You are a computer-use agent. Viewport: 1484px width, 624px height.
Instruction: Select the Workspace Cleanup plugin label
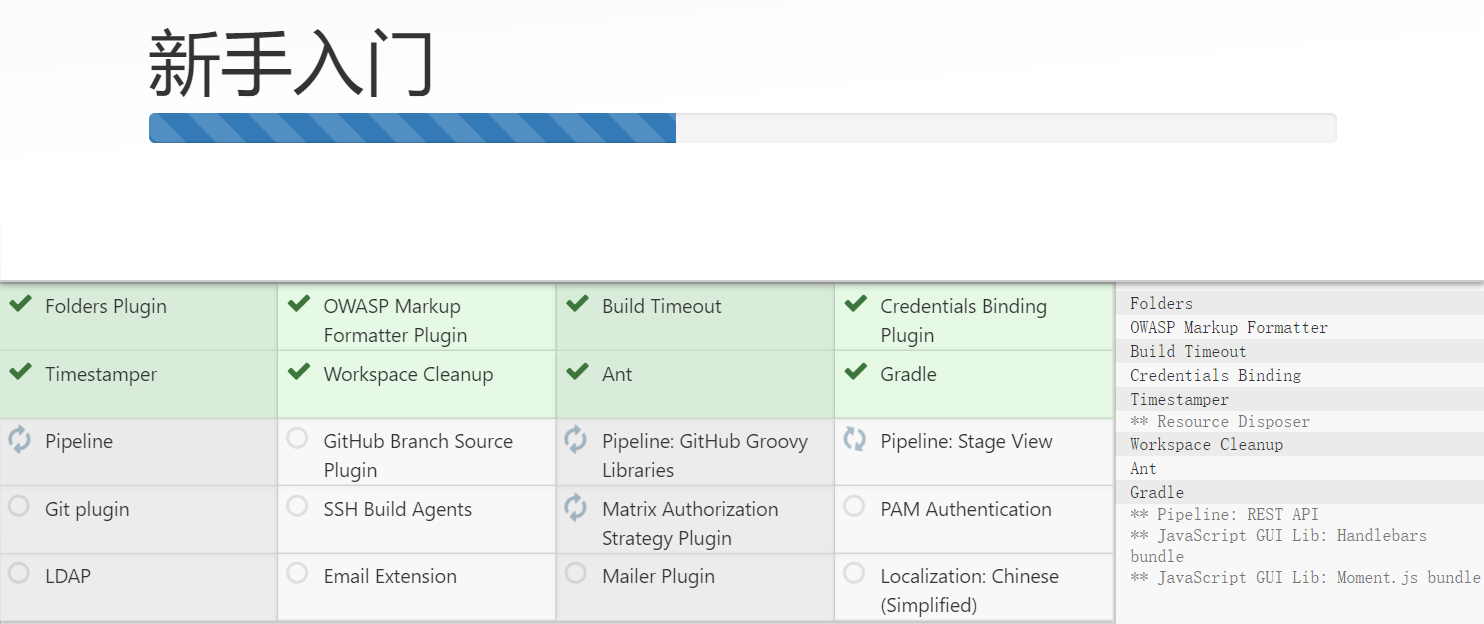pyautogui.click(x=408, y=374)
